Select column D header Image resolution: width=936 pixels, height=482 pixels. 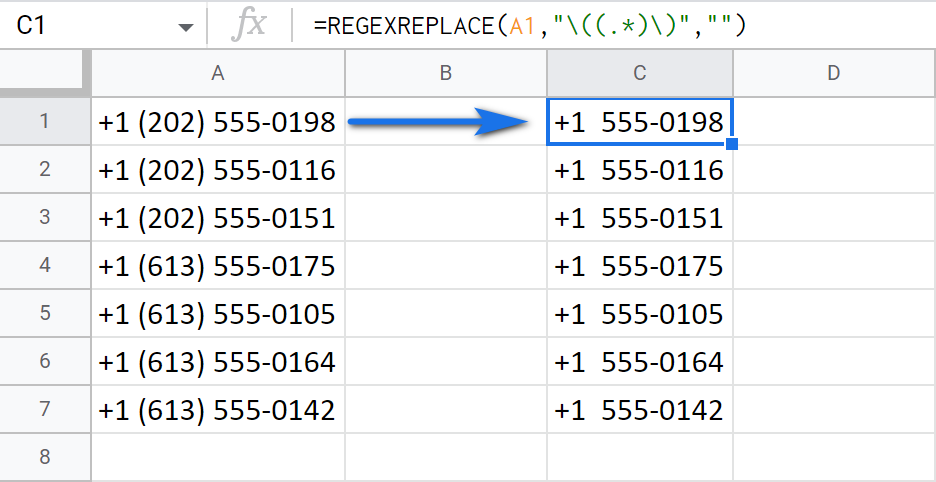(835, 73)
